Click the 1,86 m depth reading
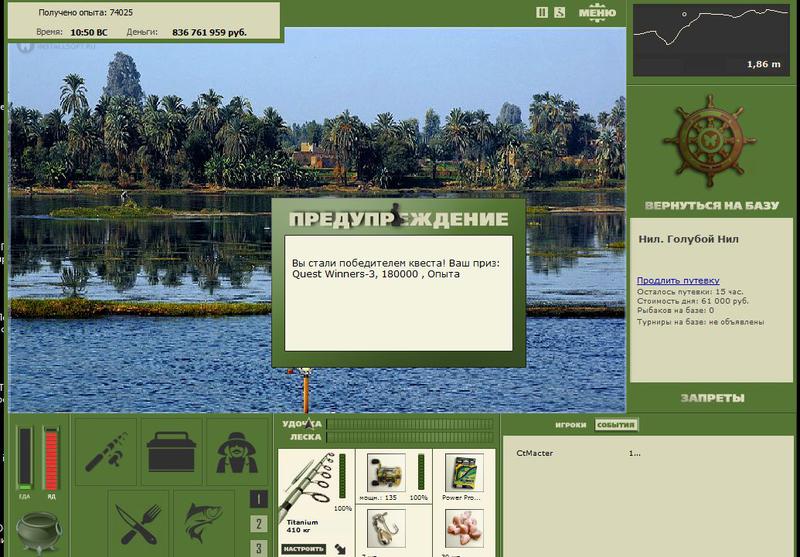Viewport: 800px width, 557px height. pos(763,64)
